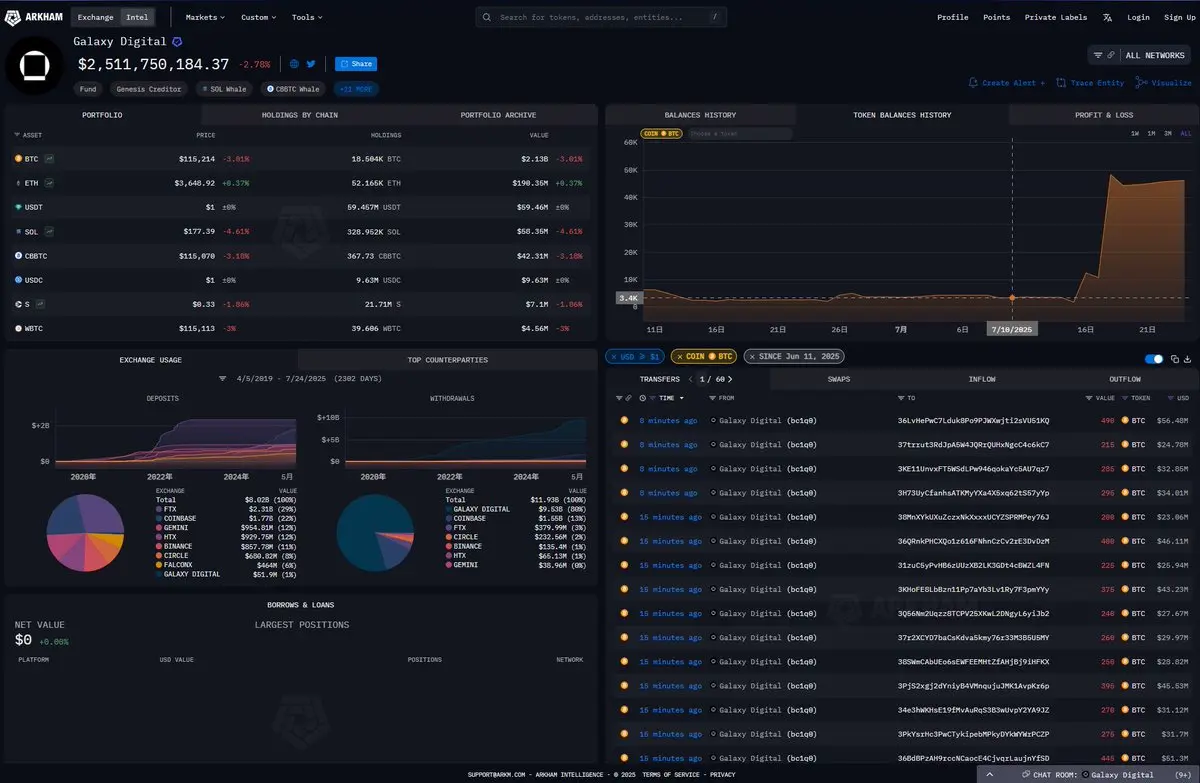Remove the SINCE Jun 11, 2025 filter chip

750,357
